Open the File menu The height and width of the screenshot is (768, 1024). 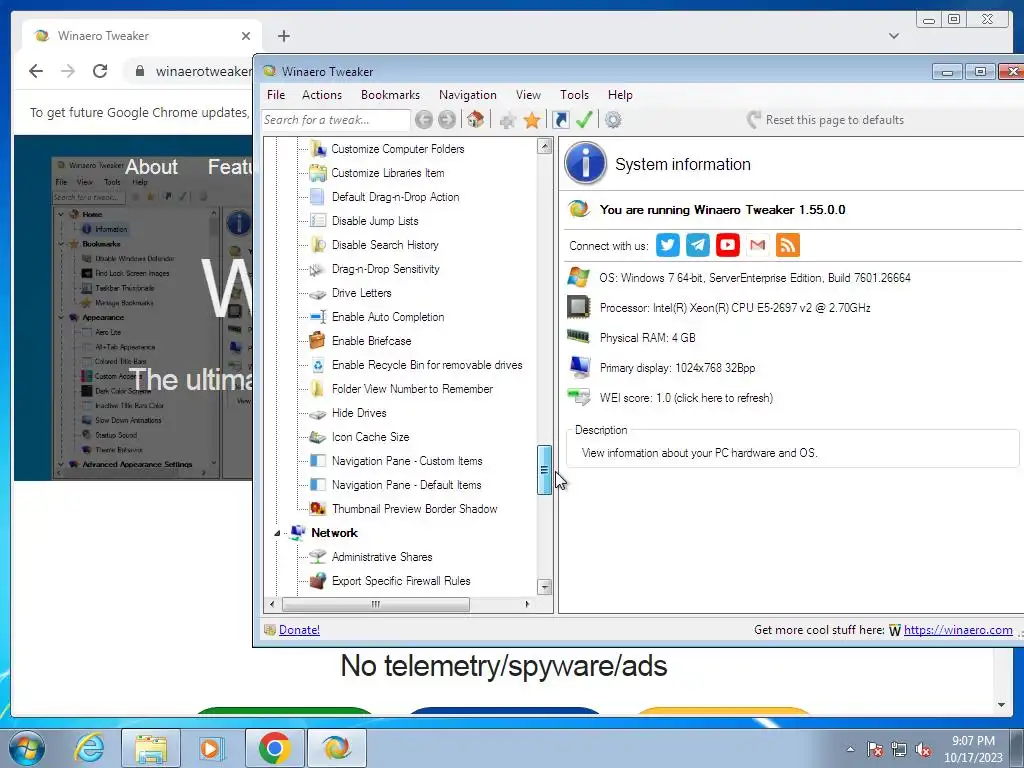click(276, 95)
